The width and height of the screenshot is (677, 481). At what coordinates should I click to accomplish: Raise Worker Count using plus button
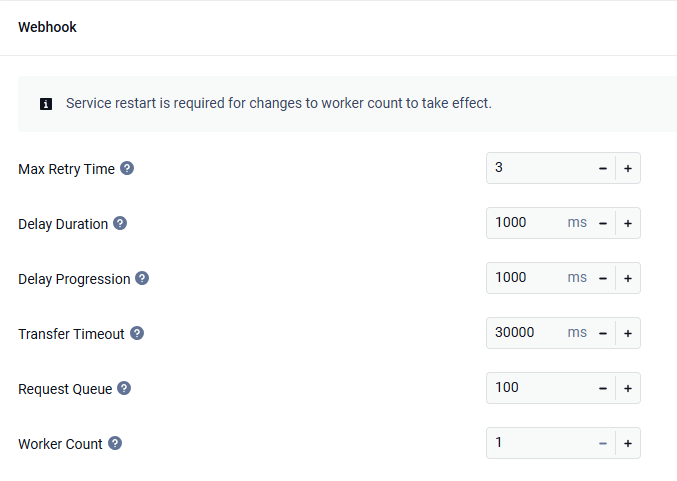coord(628,443)
